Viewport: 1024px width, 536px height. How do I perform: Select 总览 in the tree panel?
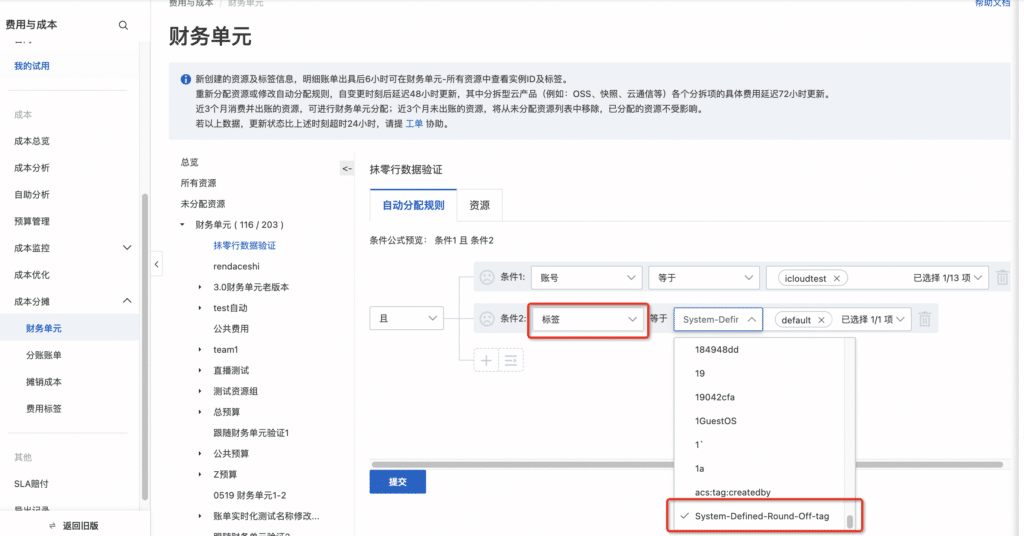coord(189,162)
